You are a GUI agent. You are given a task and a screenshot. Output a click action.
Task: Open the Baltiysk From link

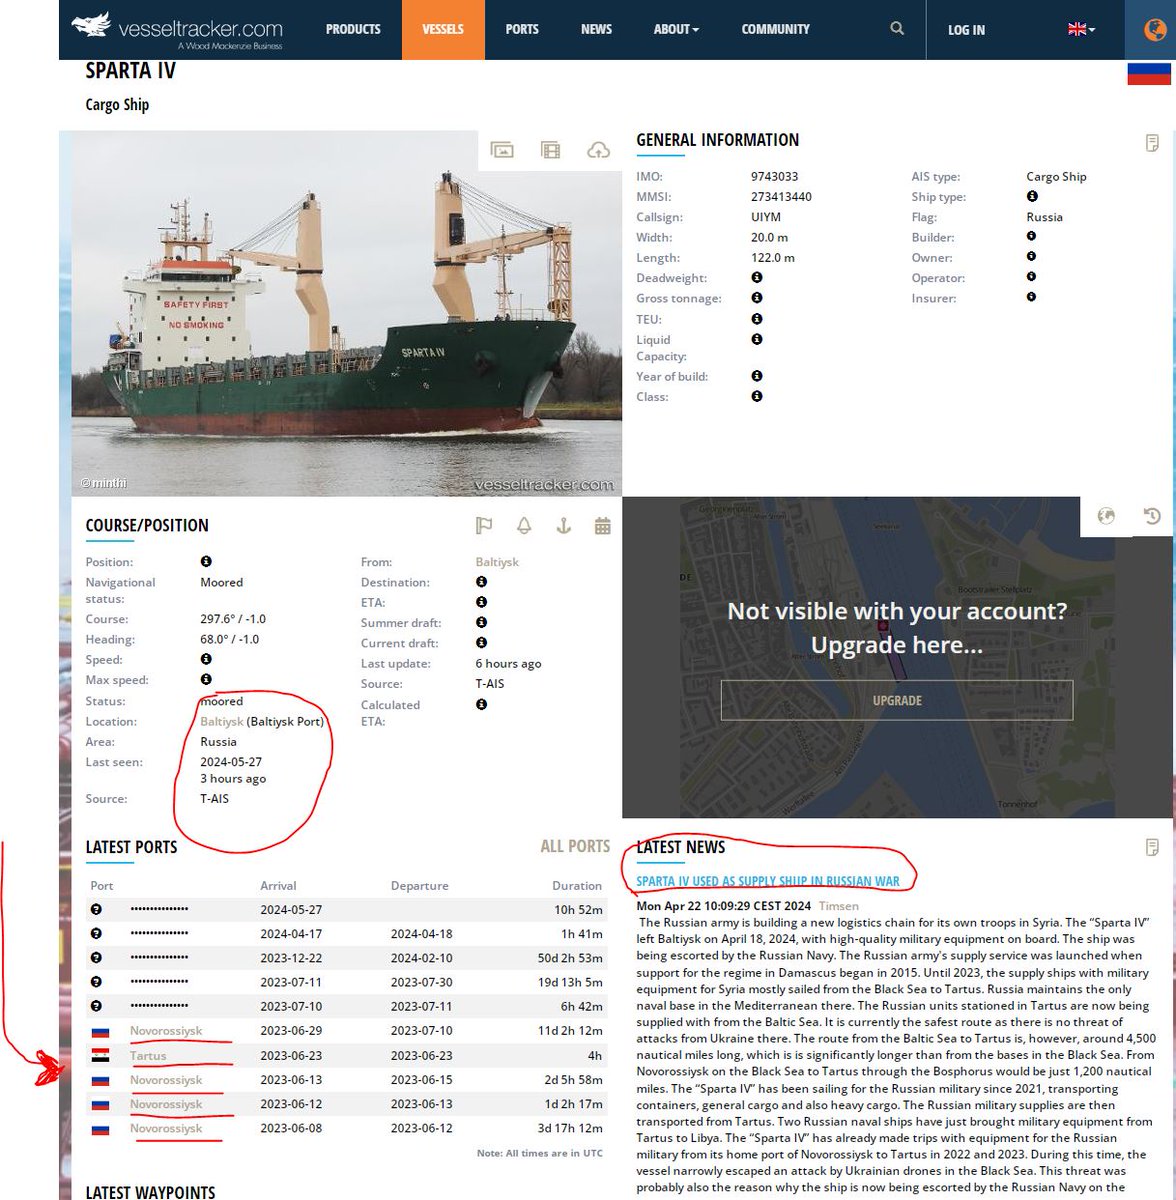pos(497,562)
